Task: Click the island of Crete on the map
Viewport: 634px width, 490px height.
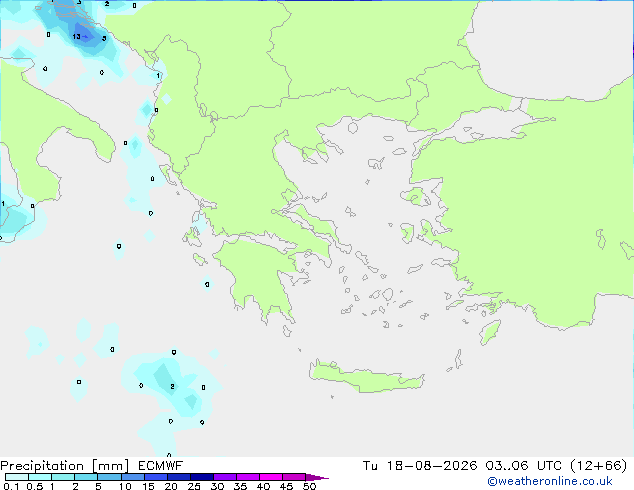Action: [x=364, y=377]
